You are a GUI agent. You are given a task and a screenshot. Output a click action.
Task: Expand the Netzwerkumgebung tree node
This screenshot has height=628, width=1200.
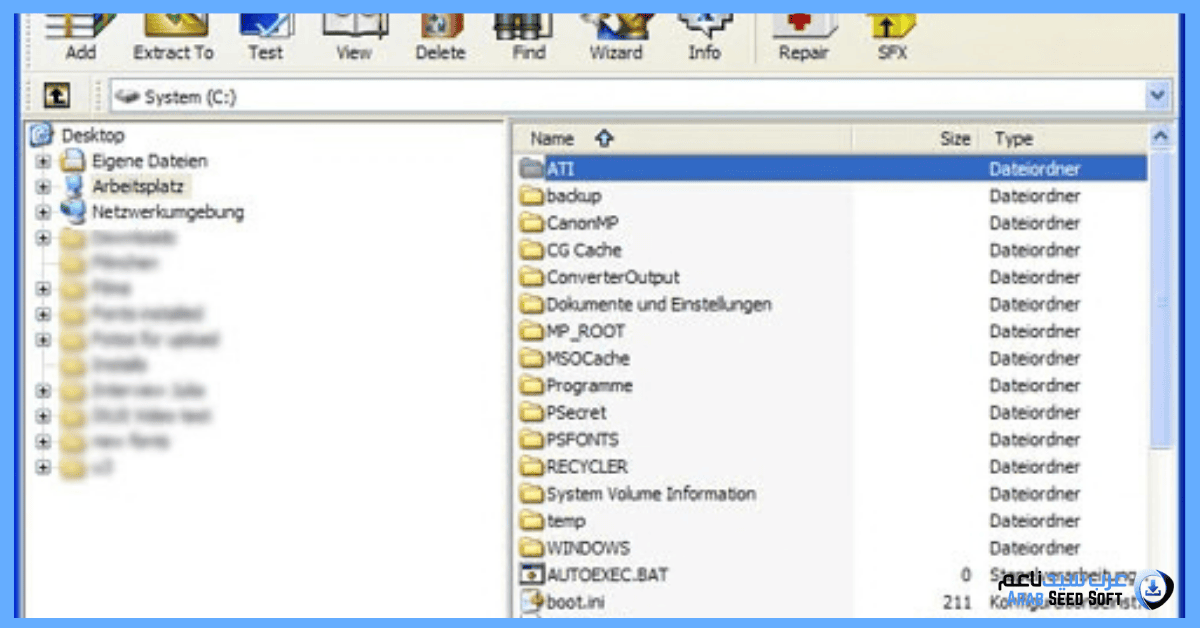click(43, 212)
